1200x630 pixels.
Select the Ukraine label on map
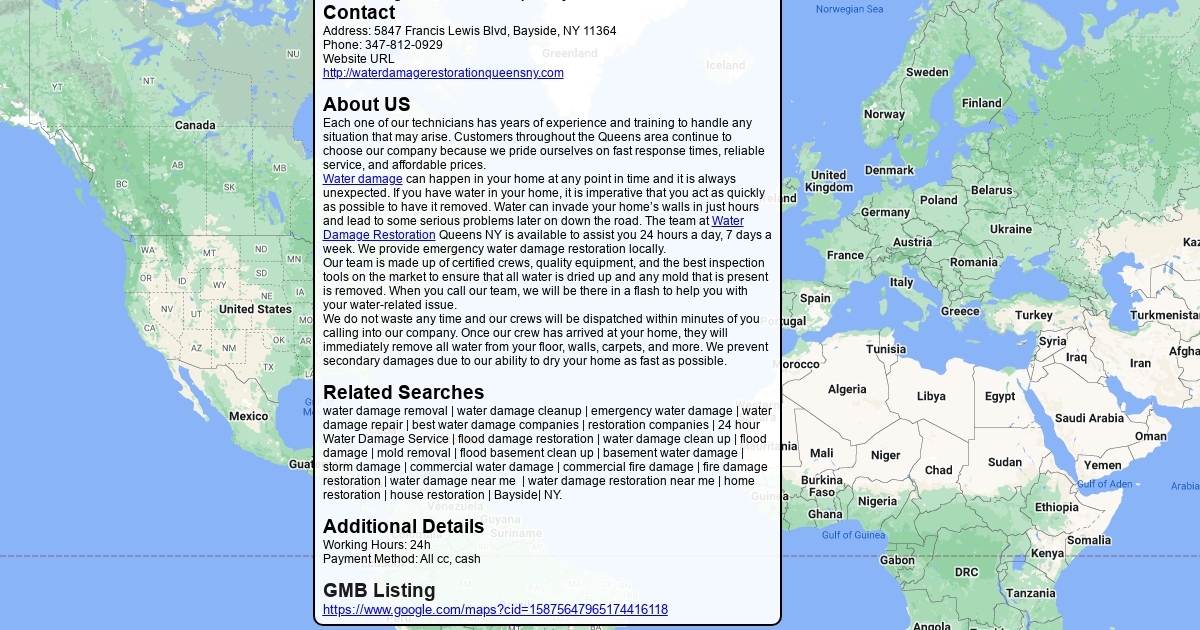1010,229
